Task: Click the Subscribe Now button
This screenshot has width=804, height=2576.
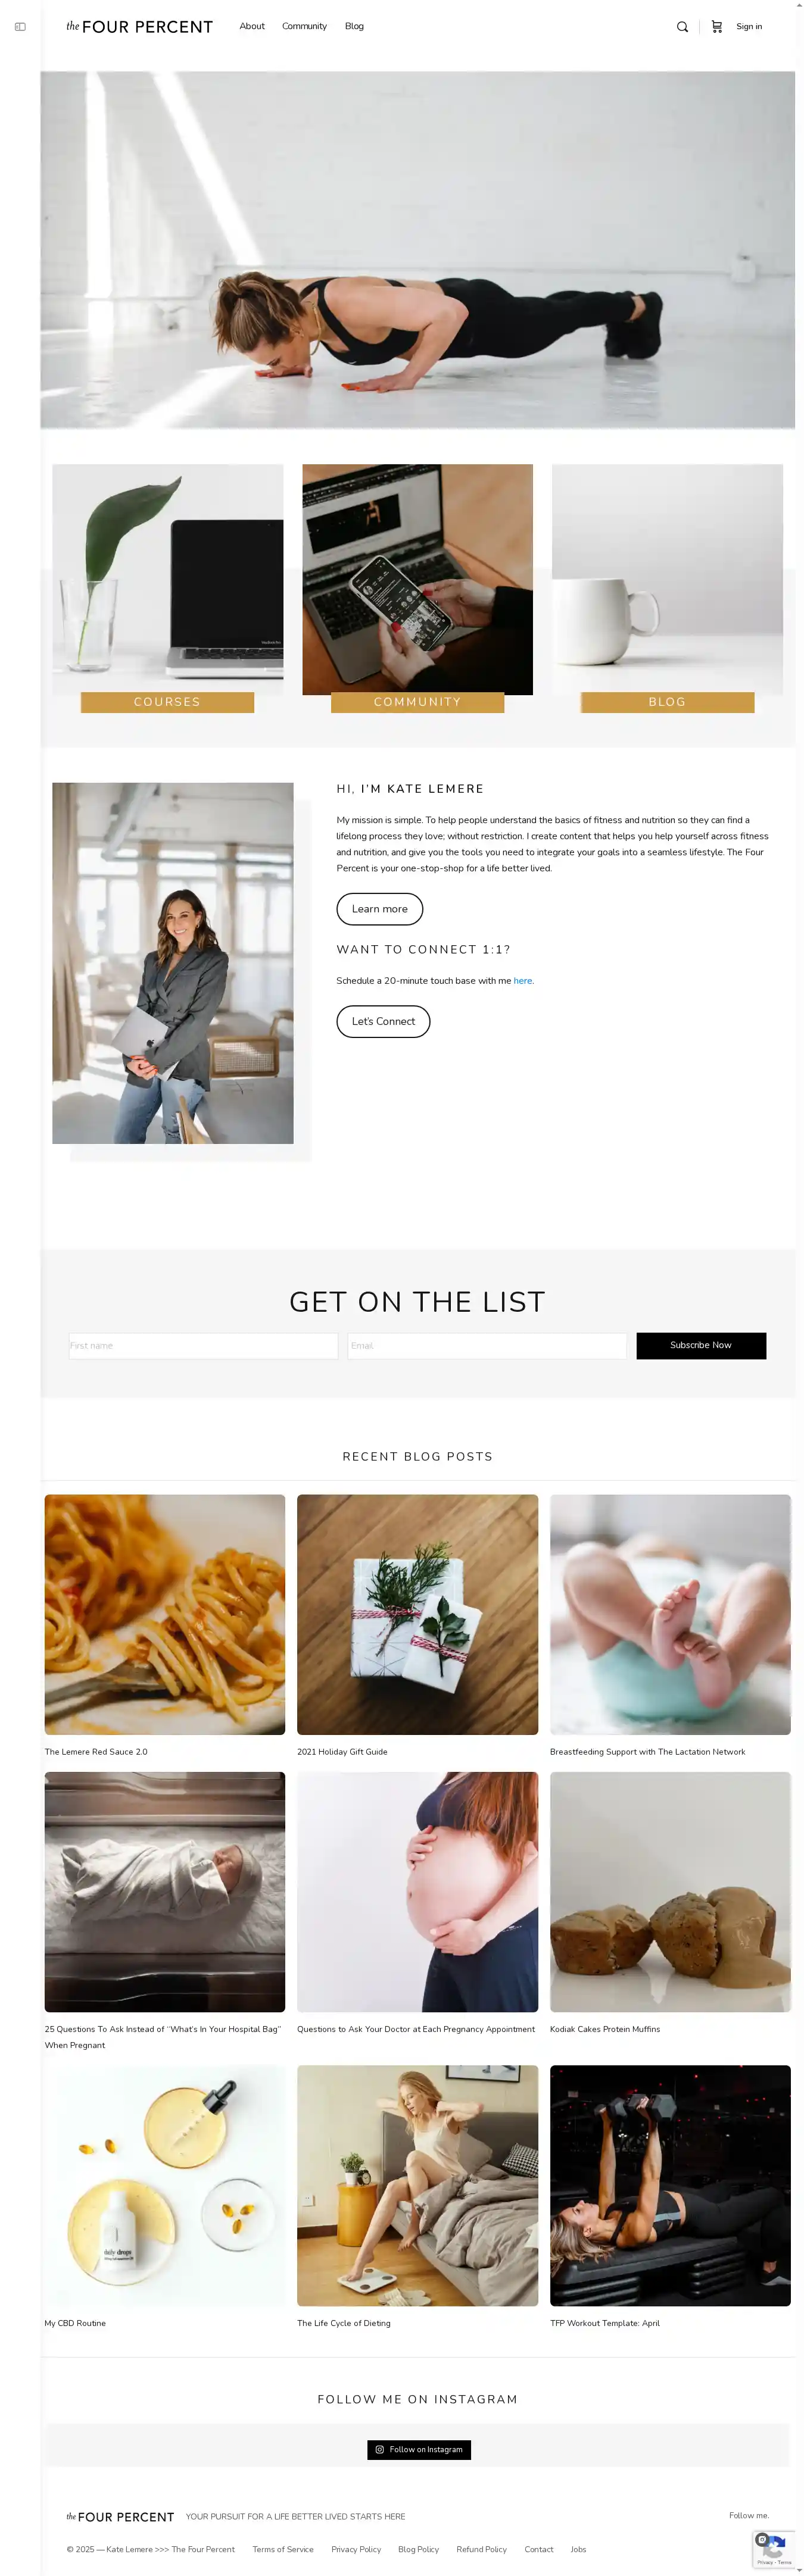Action: click(701, 1345)
